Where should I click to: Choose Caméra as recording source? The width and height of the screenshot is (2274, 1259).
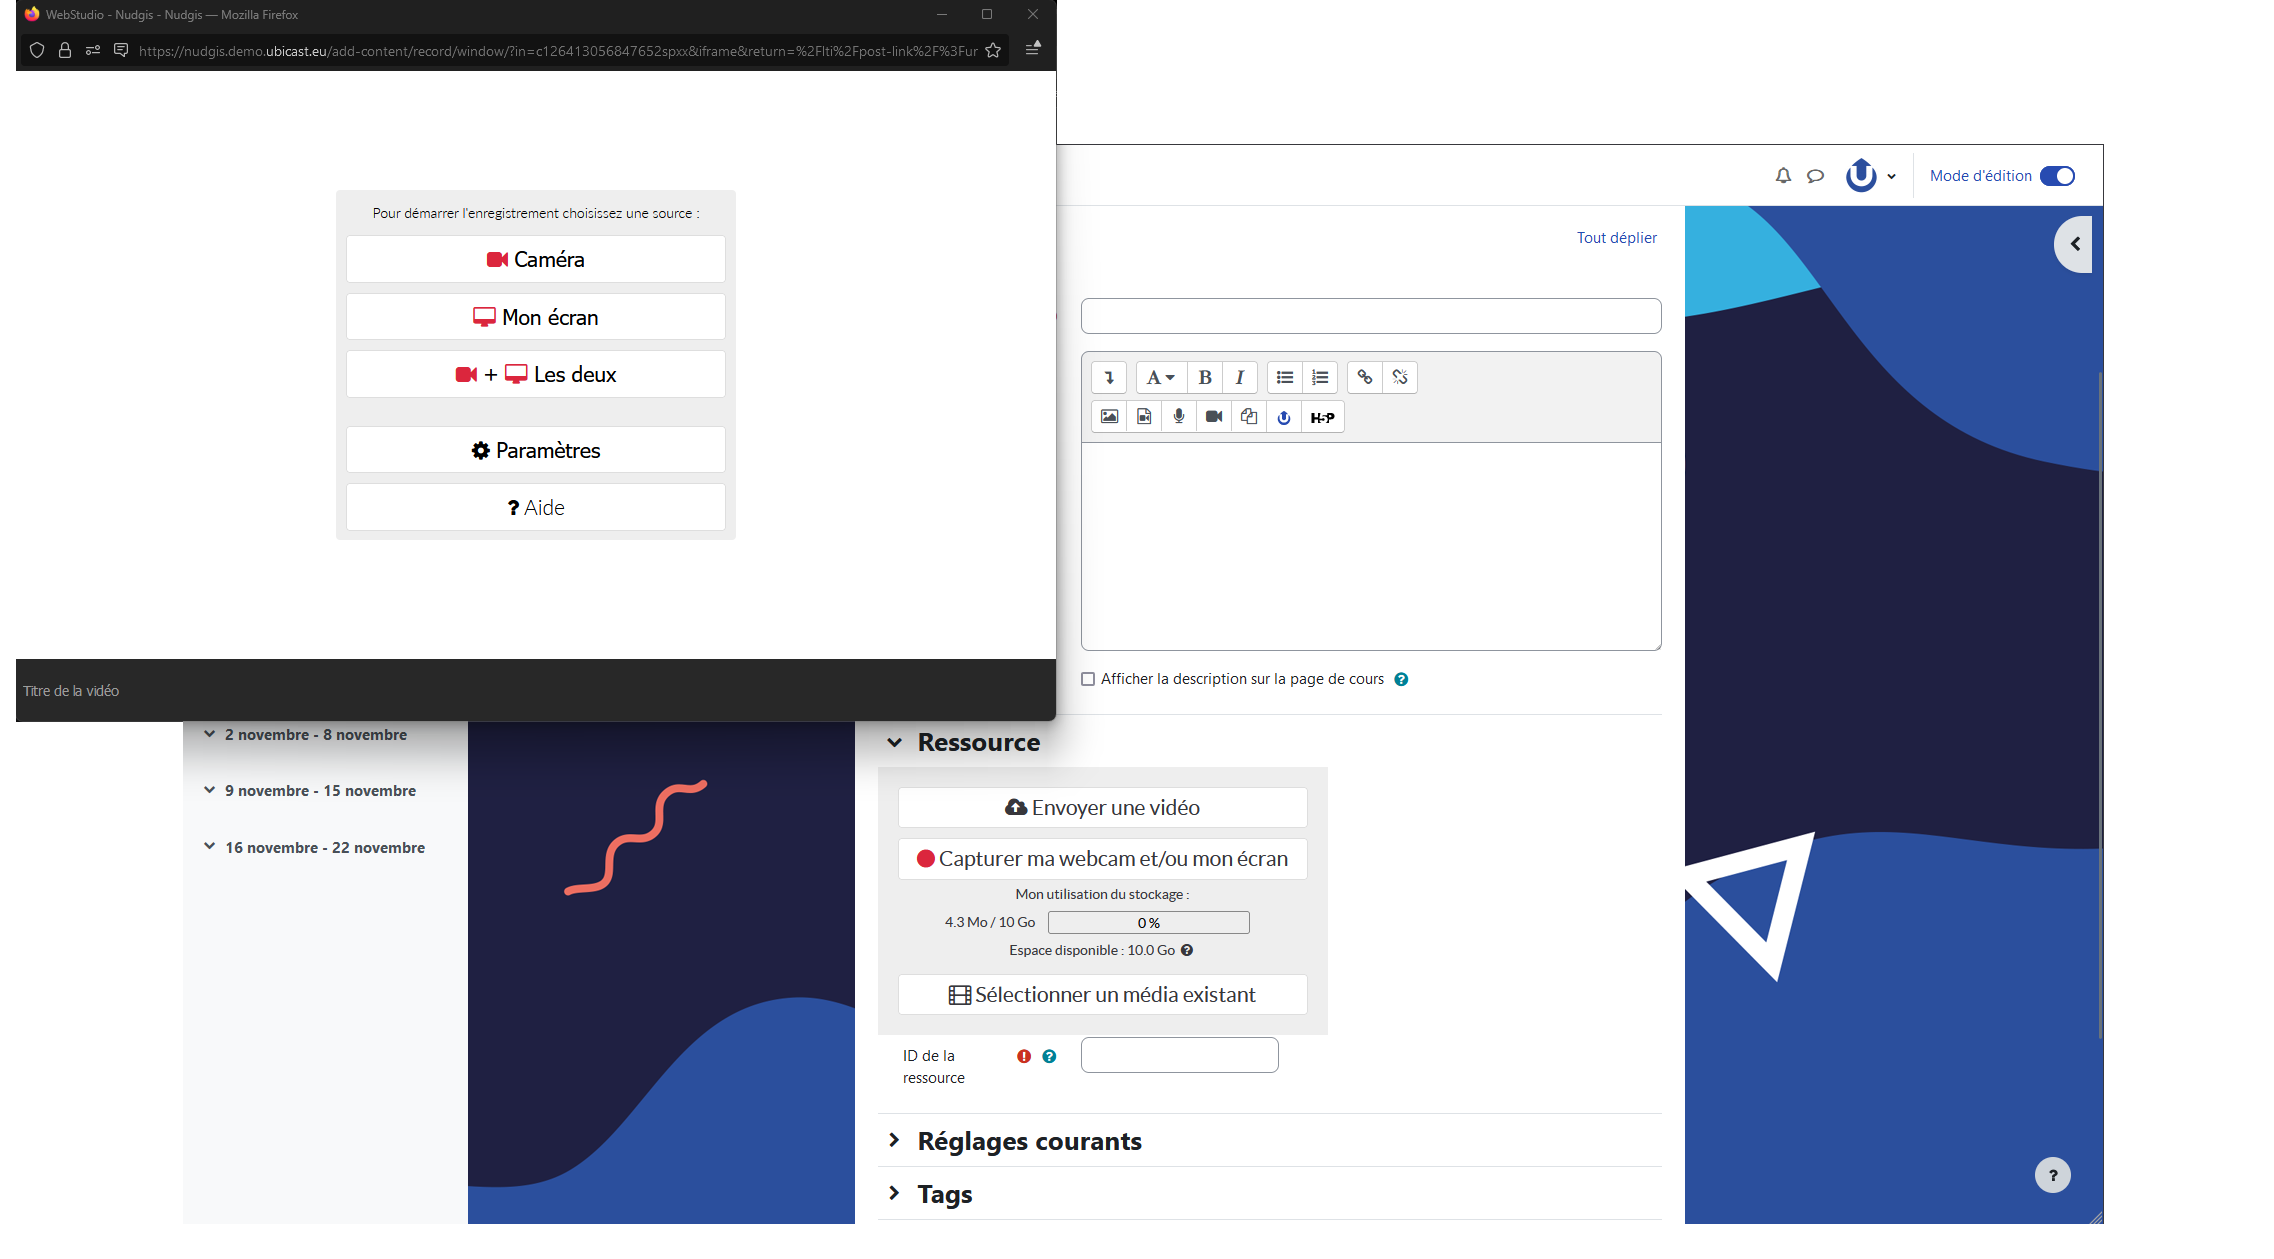(x=535, y=260)
